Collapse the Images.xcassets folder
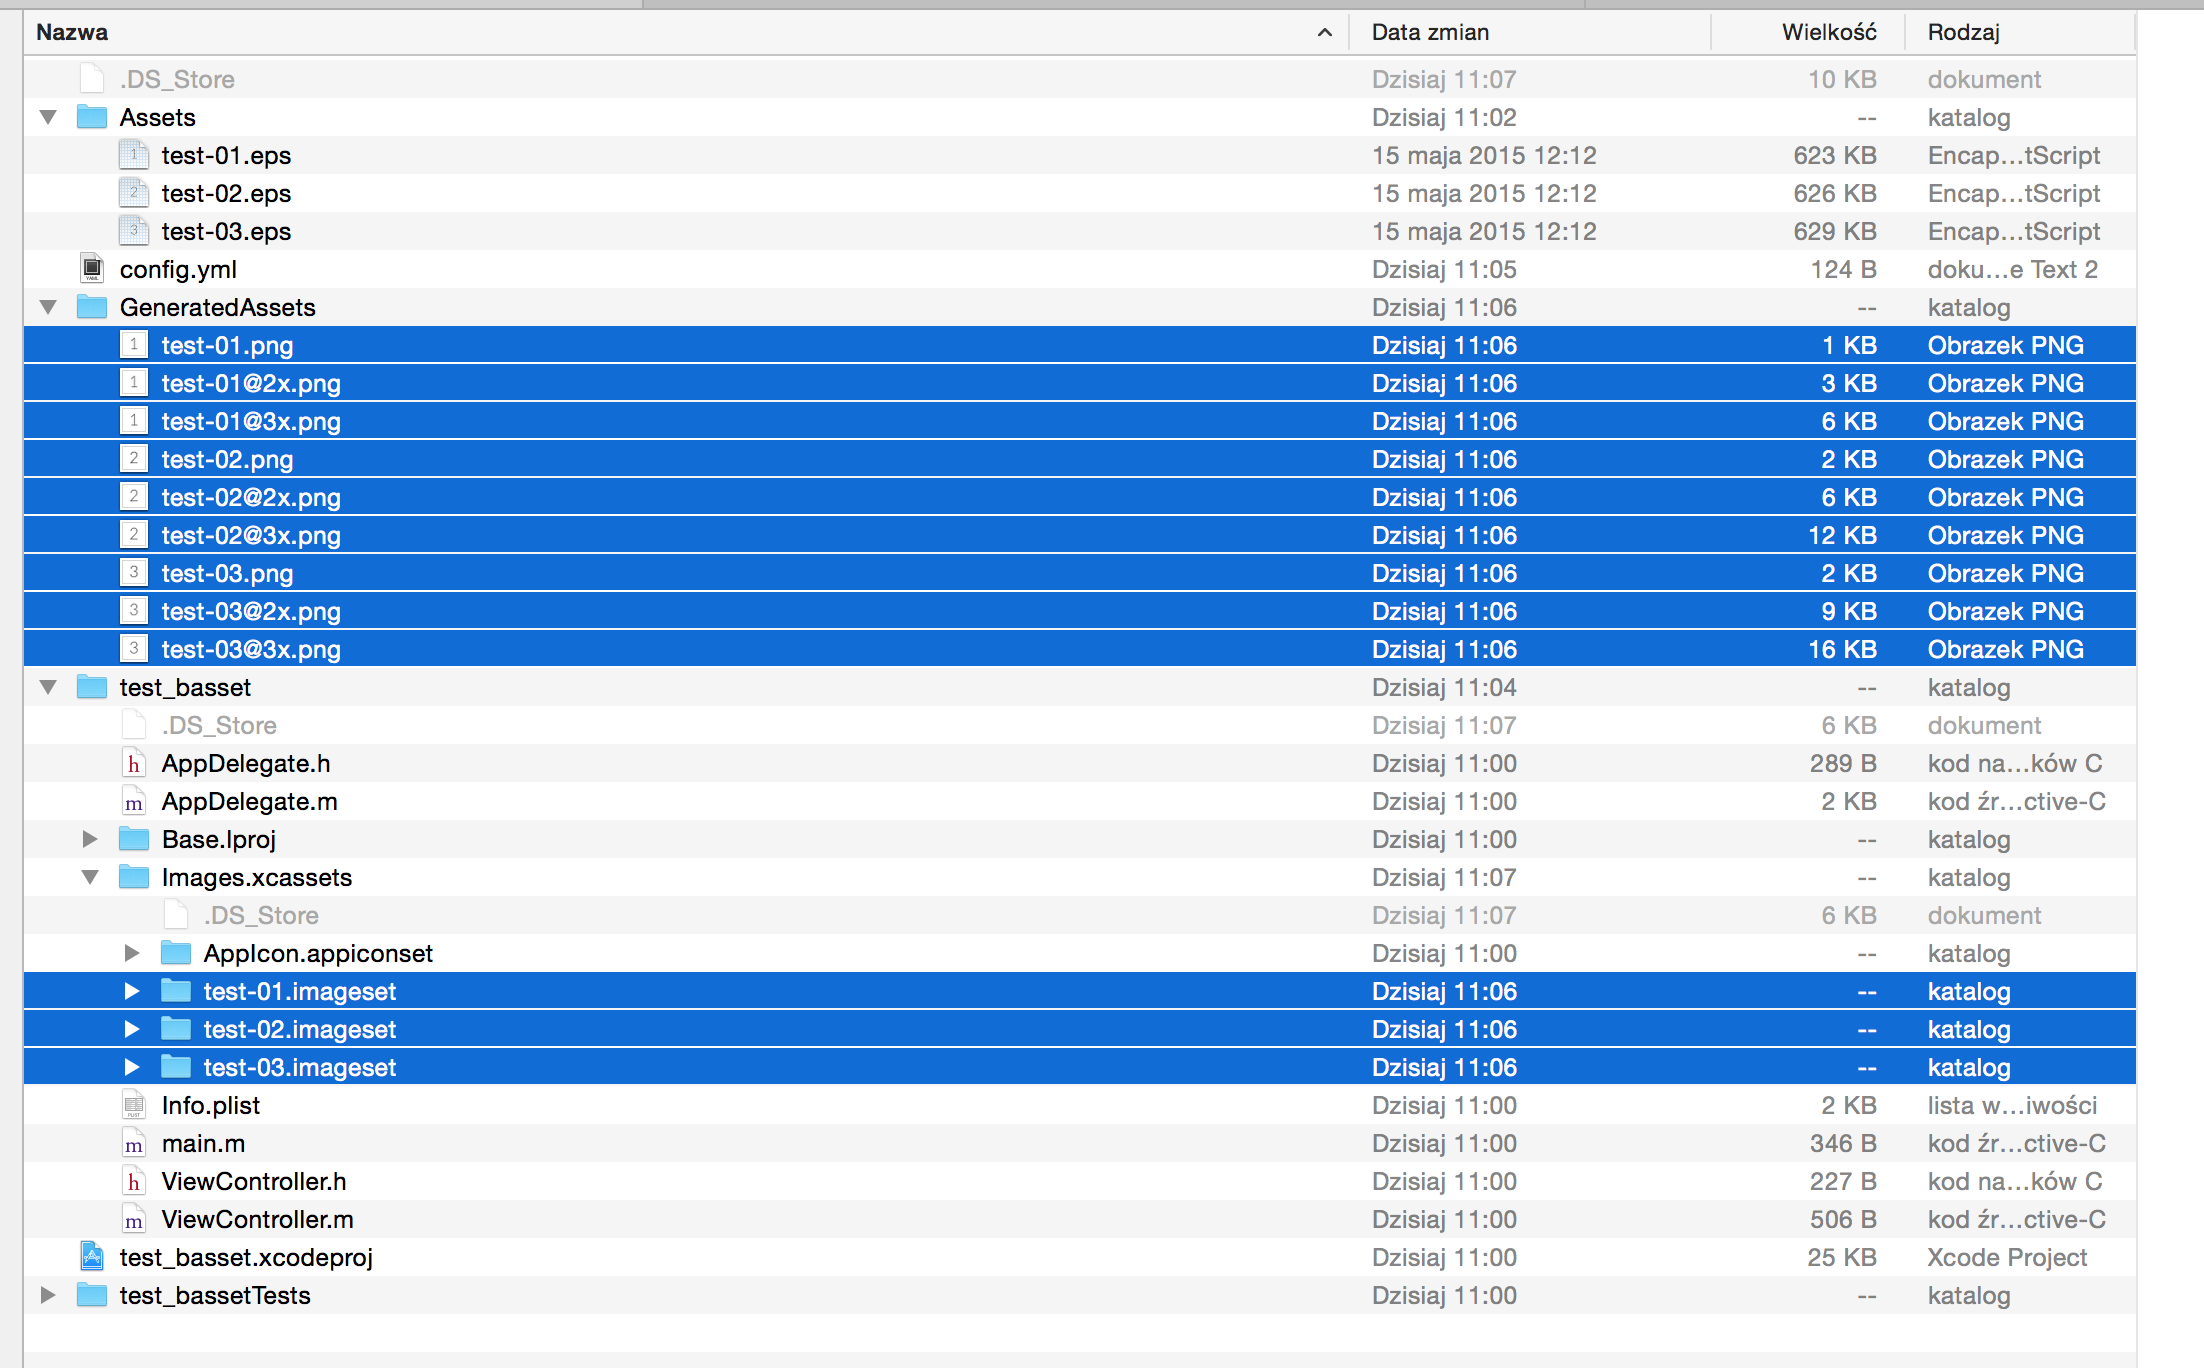 coord(90,877)
